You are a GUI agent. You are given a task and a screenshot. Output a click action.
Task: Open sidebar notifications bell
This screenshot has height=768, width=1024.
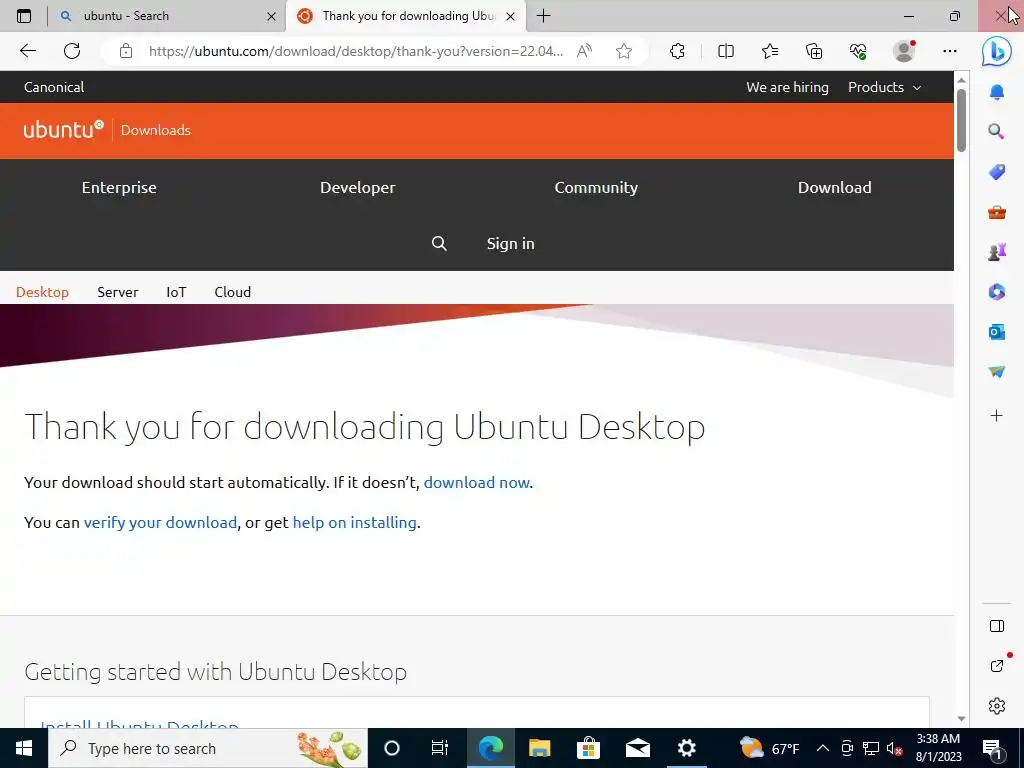click(x=997, y=92)
